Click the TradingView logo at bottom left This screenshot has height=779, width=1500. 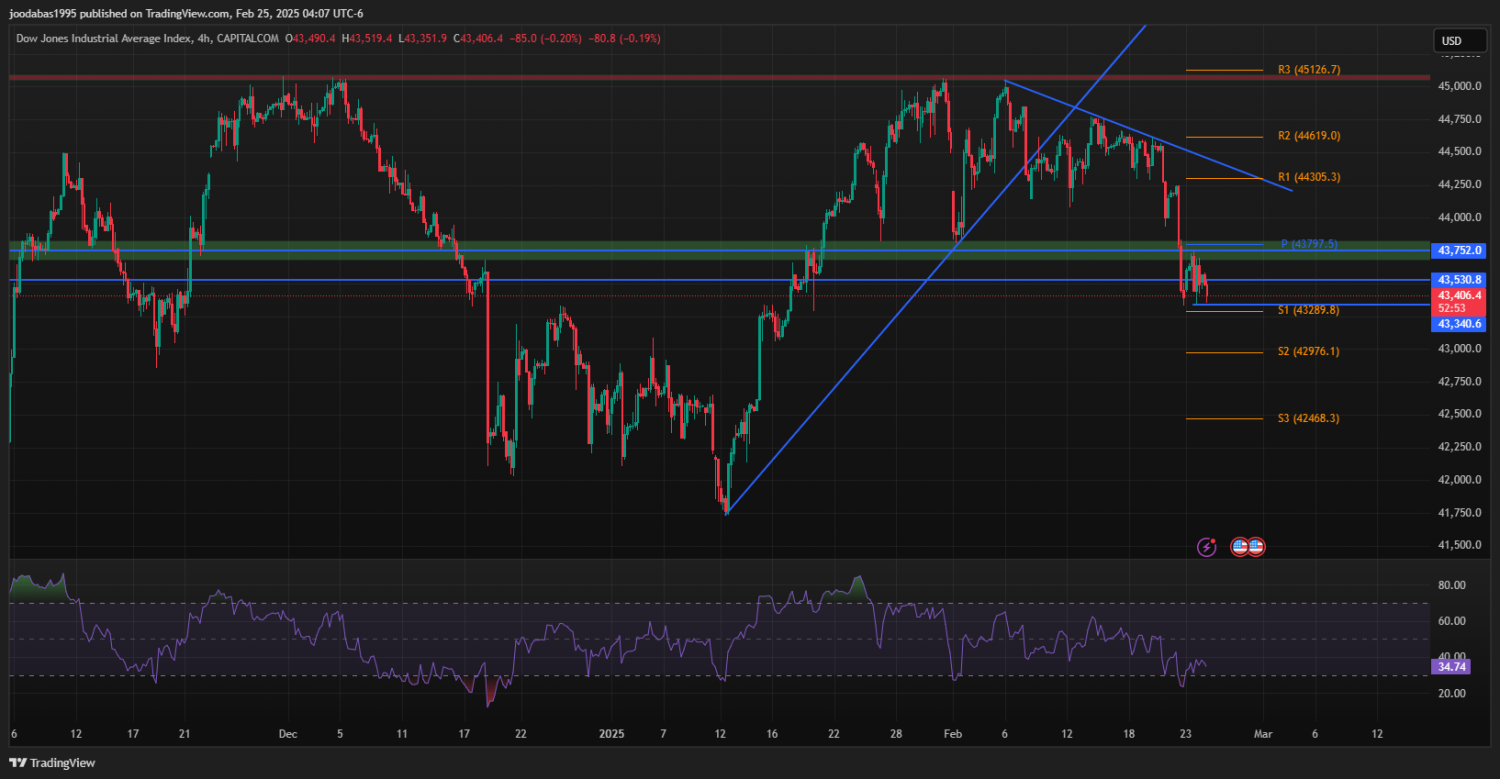[x=53, y=763]
